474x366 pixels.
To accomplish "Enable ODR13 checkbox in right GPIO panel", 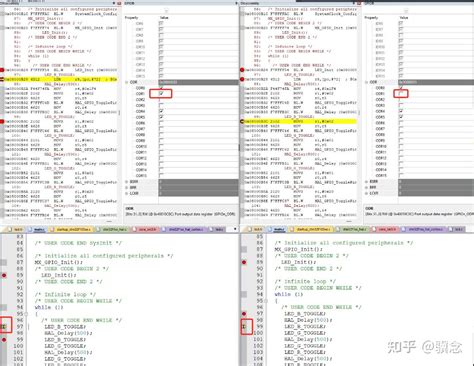I will coord(401,164).
